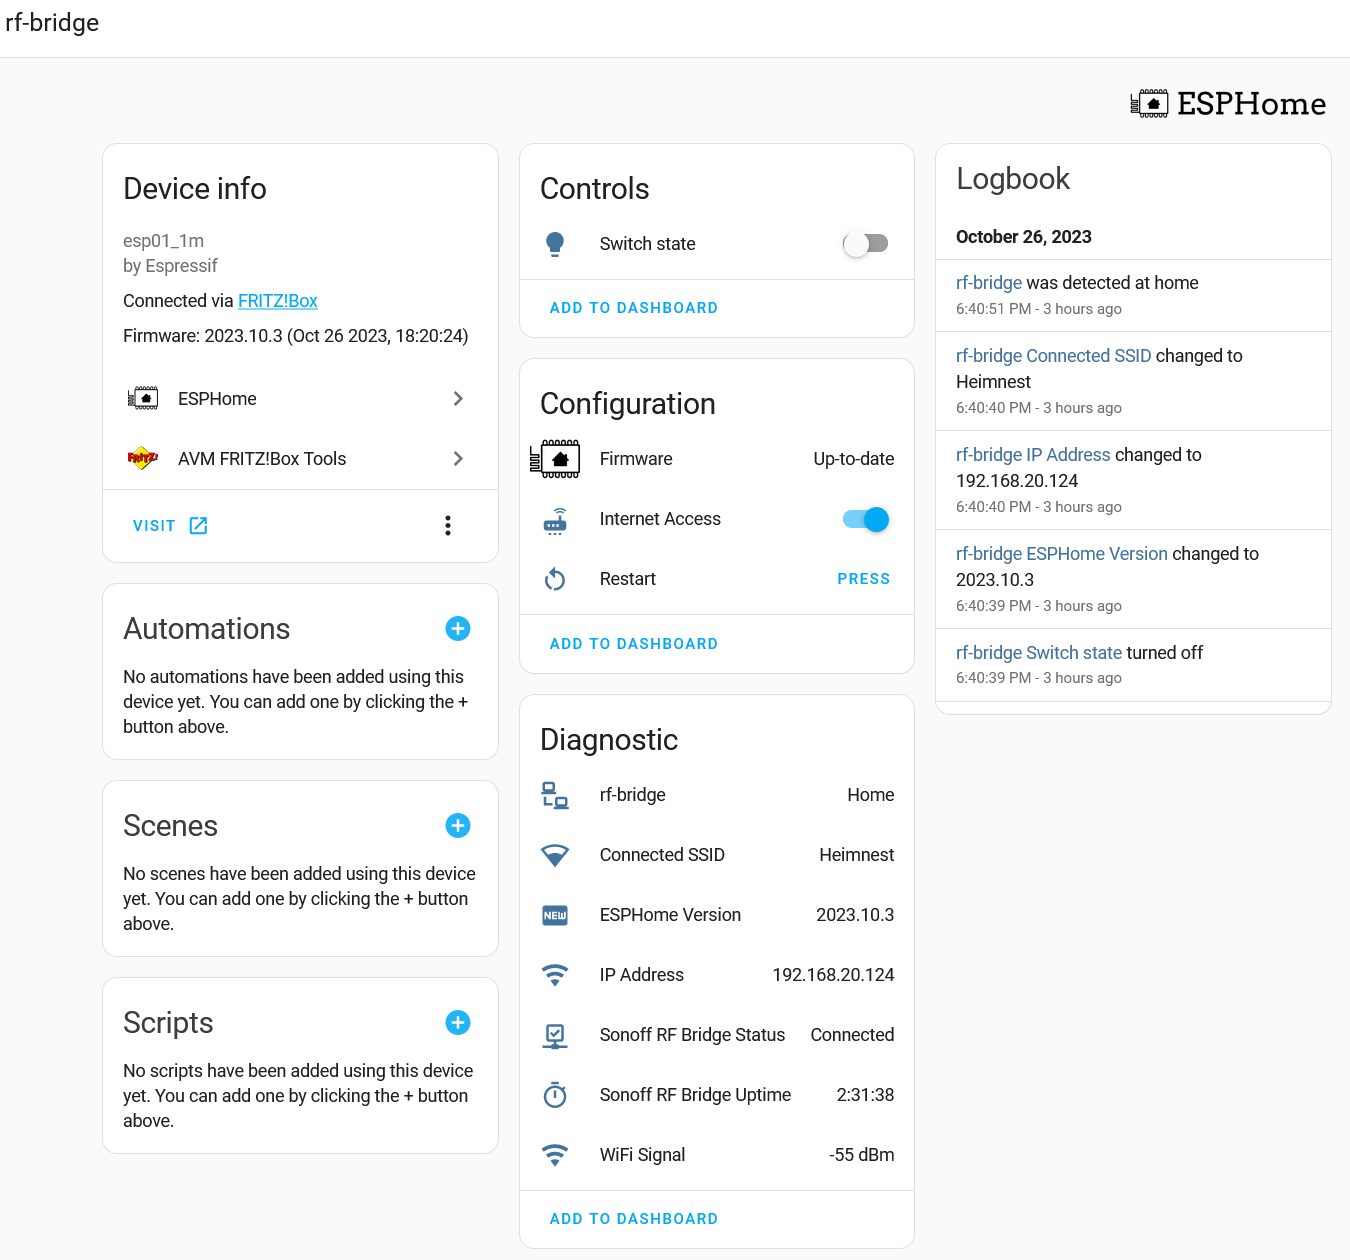Expand the AVM FRITZ!Box Tools row
1350x1260 pixels.
[x=458, y=458]
